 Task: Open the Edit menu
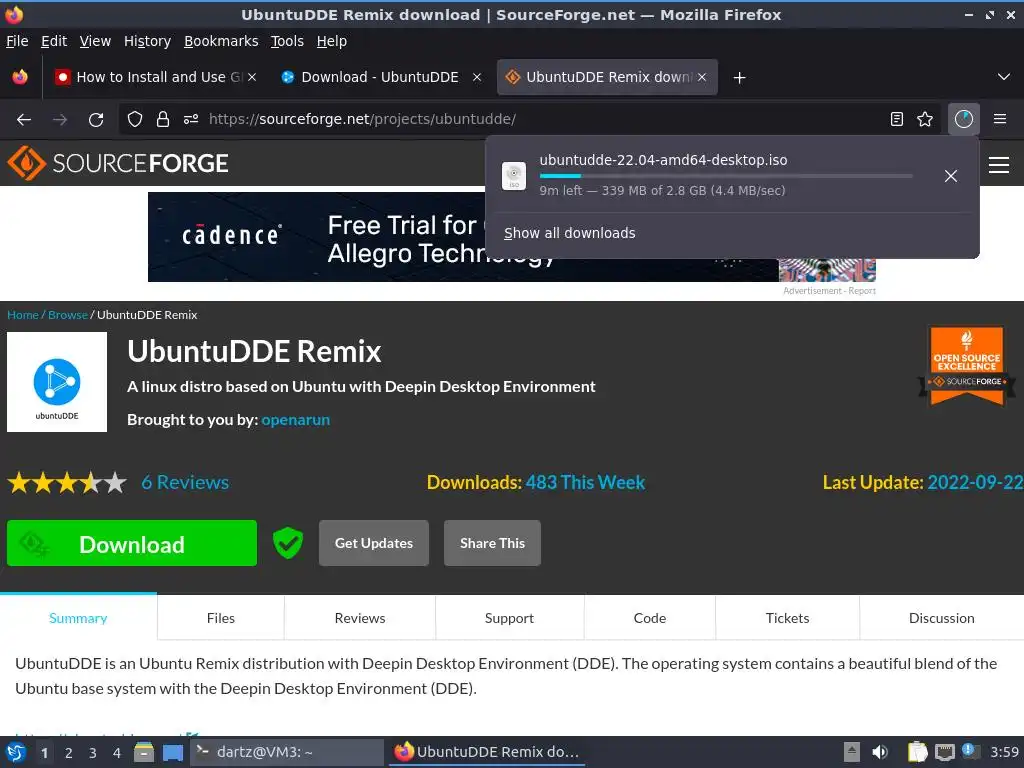point(54,41)
